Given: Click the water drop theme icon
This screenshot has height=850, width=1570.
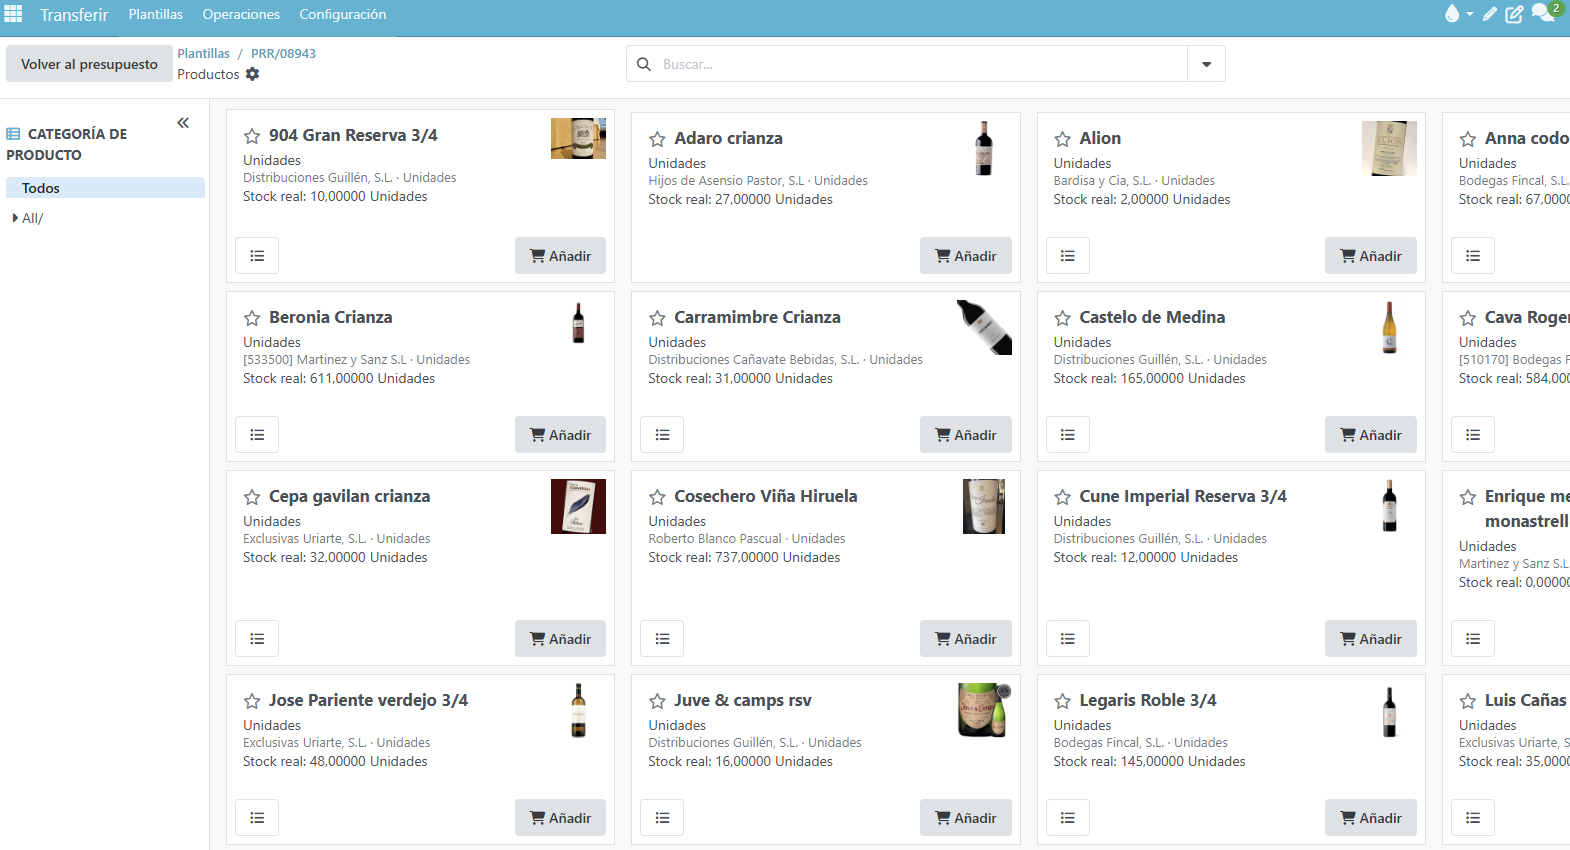Looking at the screenshot, I should (1452, 14).
